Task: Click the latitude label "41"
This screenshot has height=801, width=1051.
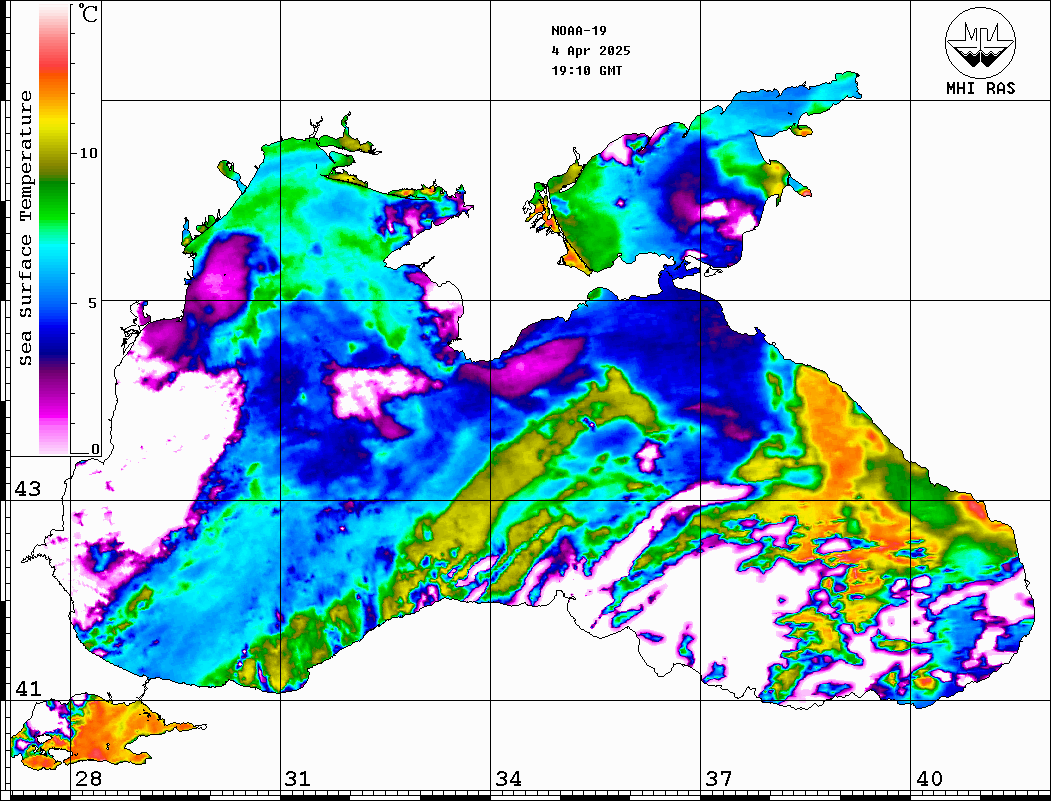Action: [x=28, y=689]
